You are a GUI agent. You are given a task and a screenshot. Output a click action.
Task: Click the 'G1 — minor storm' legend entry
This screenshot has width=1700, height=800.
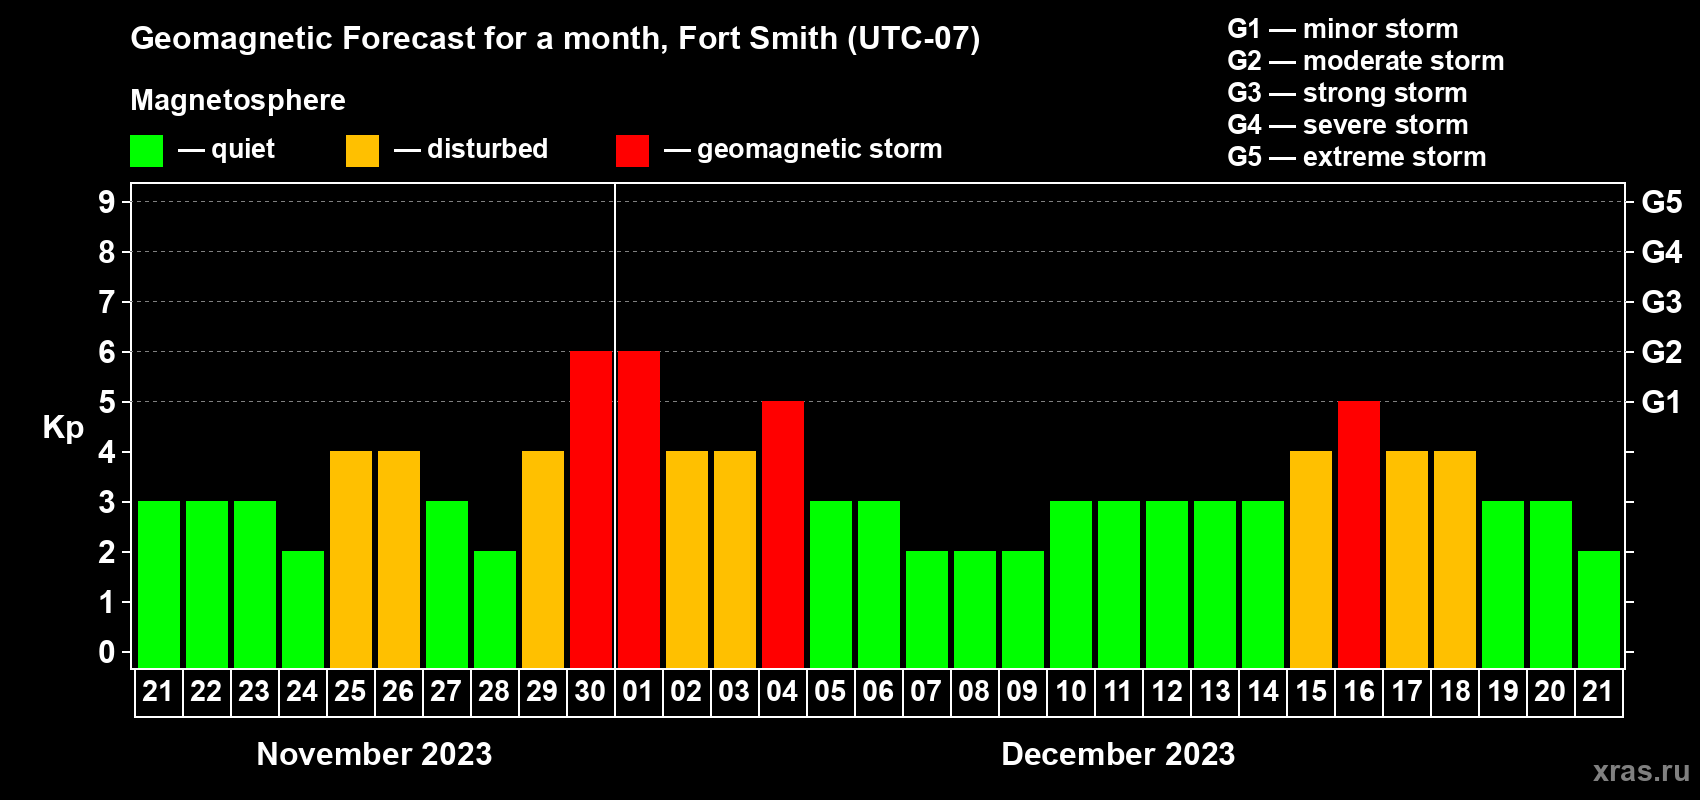1343,29
